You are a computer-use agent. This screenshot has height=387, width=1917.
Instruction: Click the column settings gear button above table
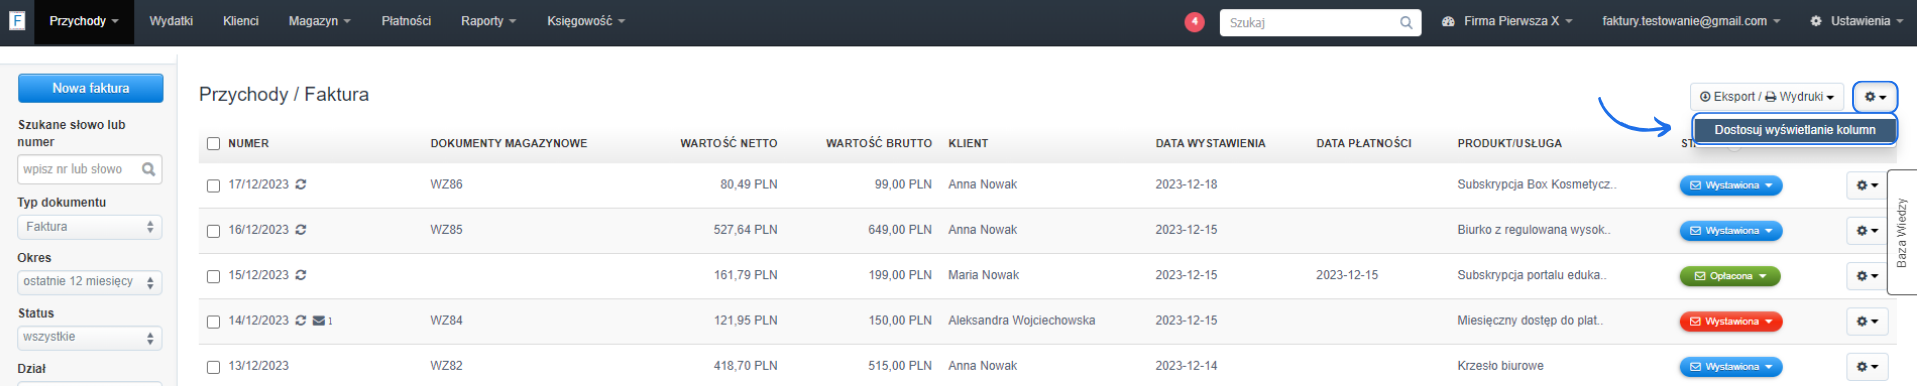pyautogui.click(x=1875, y=97)
